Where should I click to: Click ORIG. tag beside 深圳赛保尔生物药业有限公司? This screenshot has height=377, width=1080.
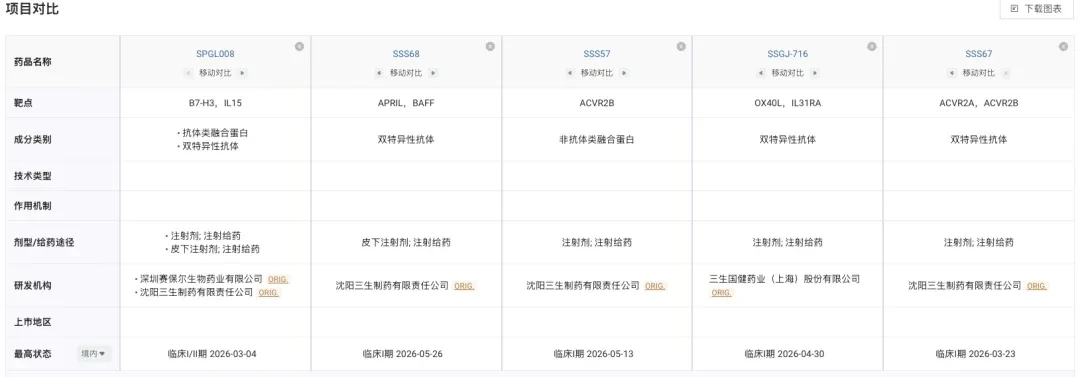[278, 279]
